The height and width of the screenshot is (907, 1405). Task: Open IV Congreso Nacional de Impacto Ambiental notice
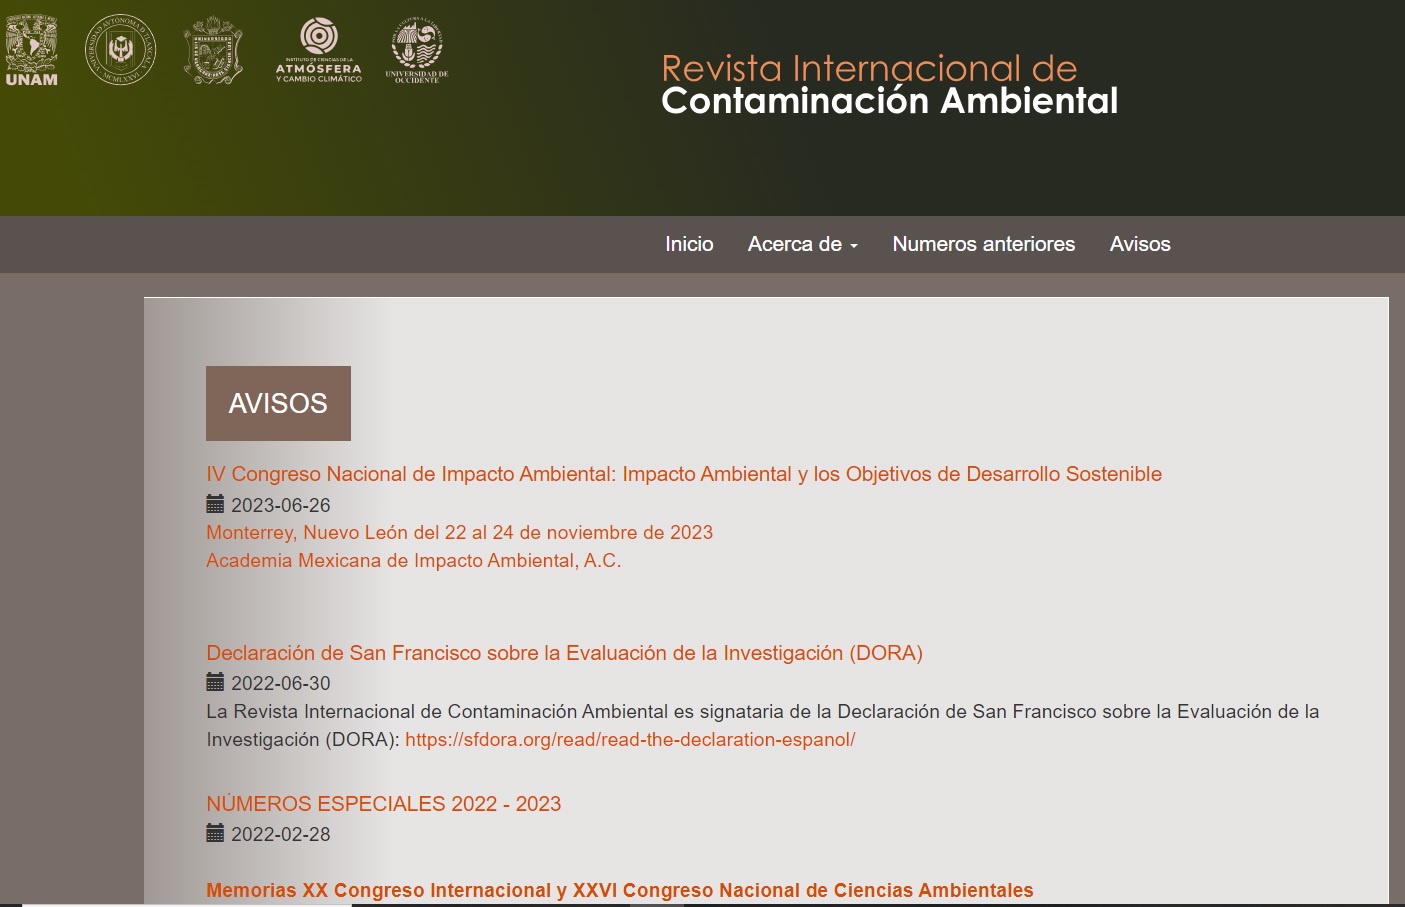684,474
